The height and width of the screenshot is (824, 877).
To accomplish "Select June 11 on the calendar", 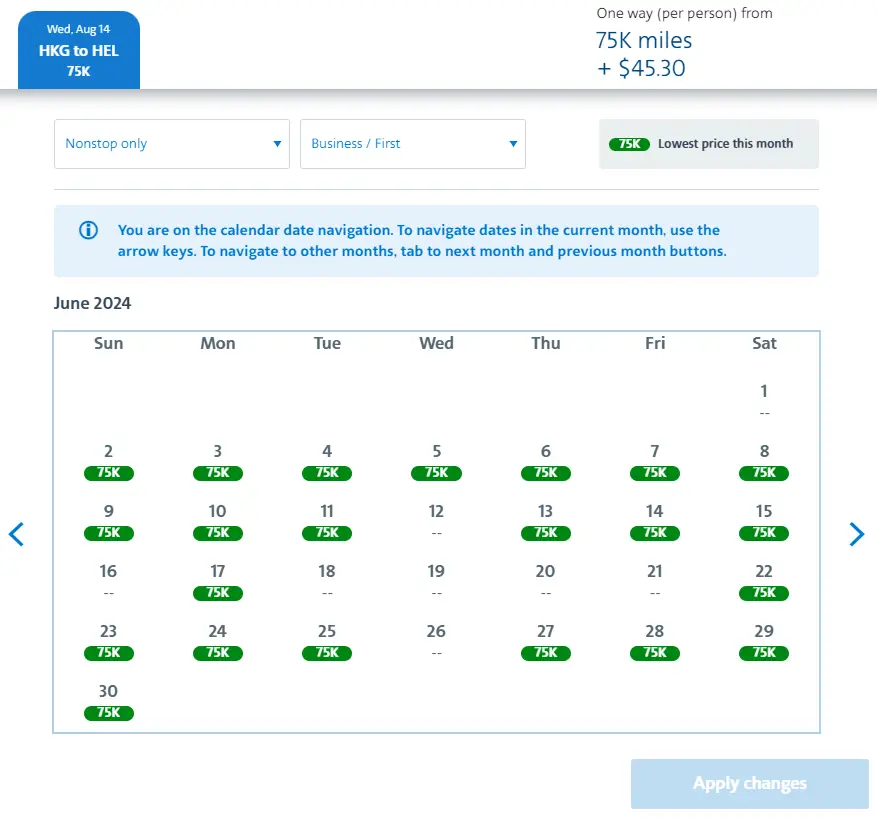I will [x=327, y=521].
